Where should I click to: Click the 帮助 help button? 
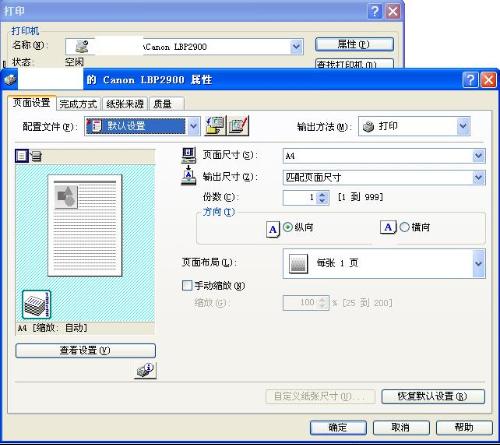[x=464, y=427]
